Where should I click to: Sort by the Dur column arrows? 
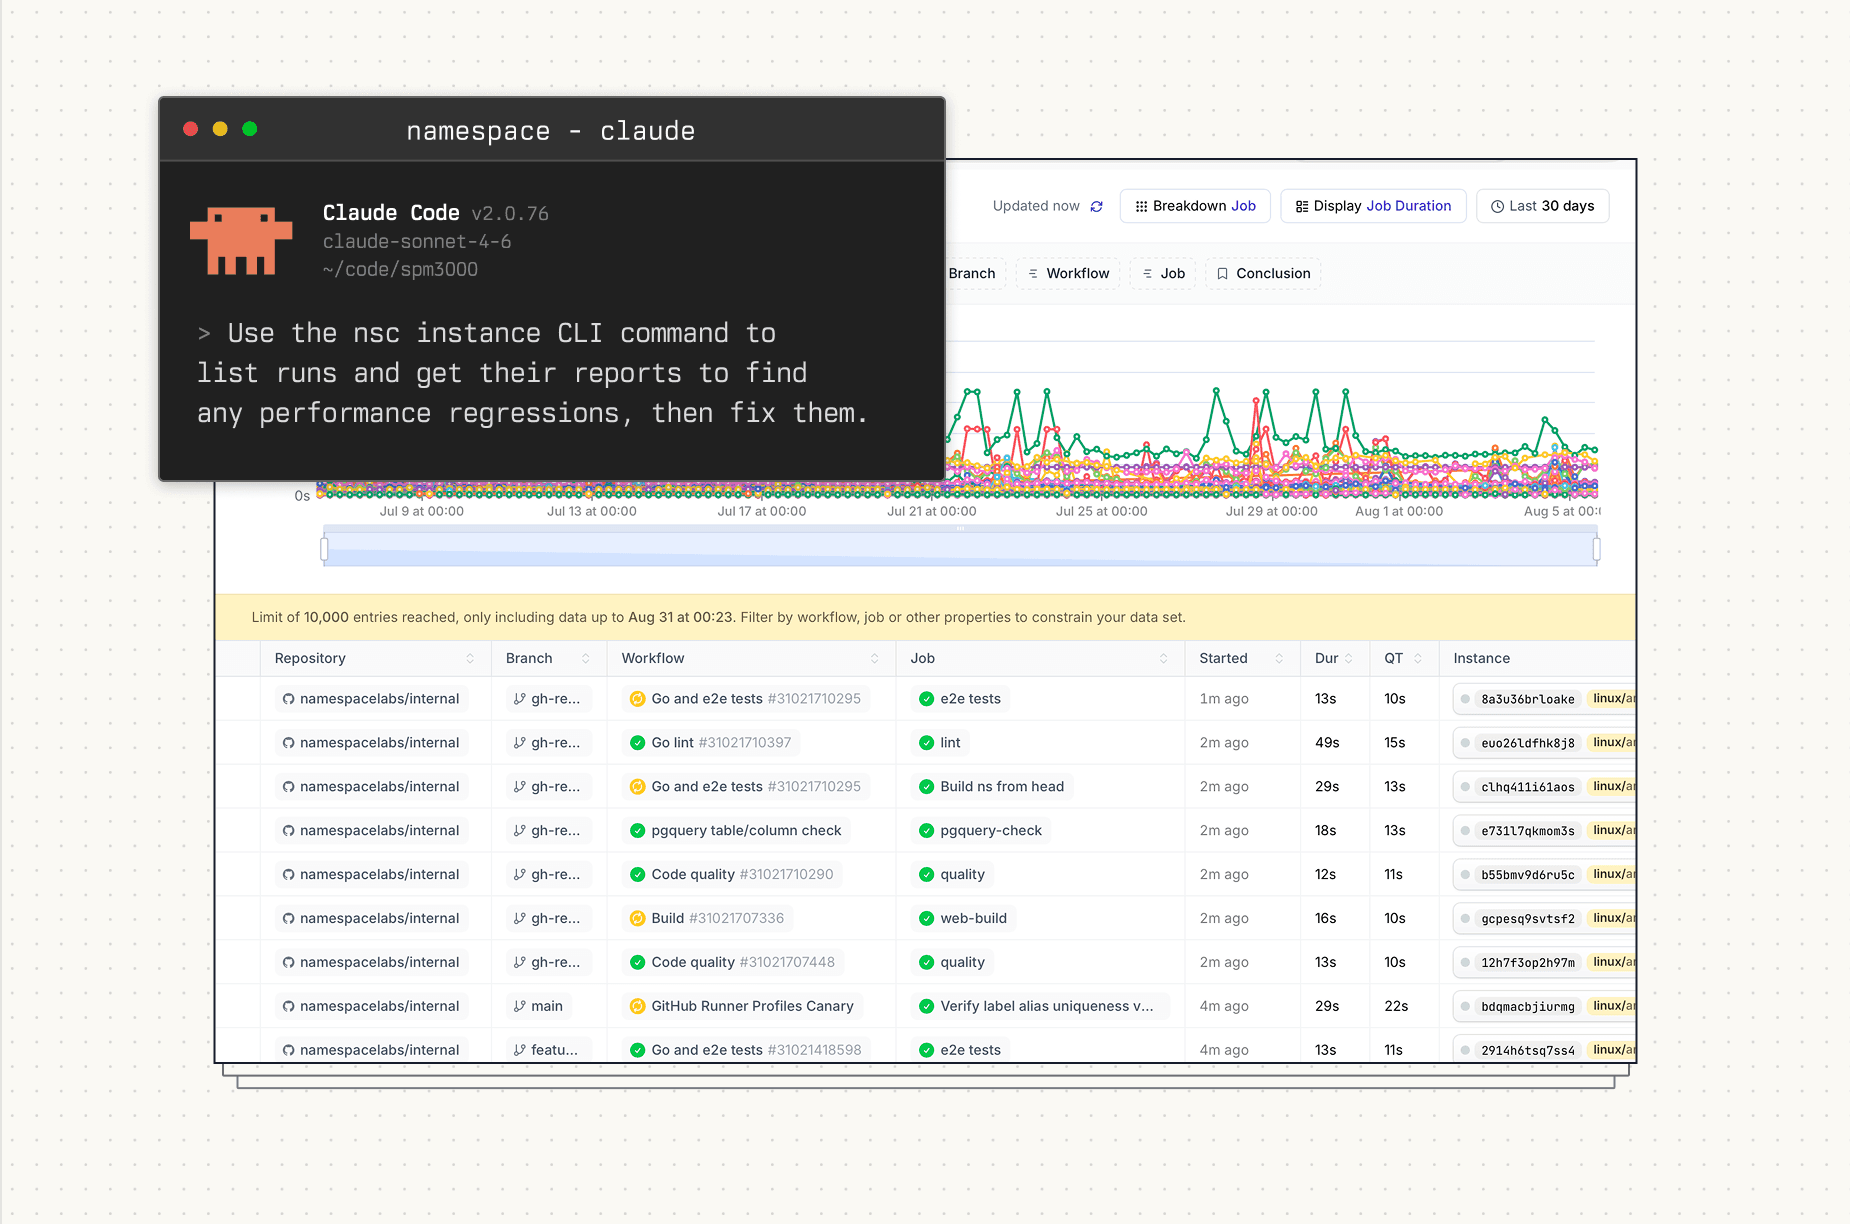(1348, 658)
